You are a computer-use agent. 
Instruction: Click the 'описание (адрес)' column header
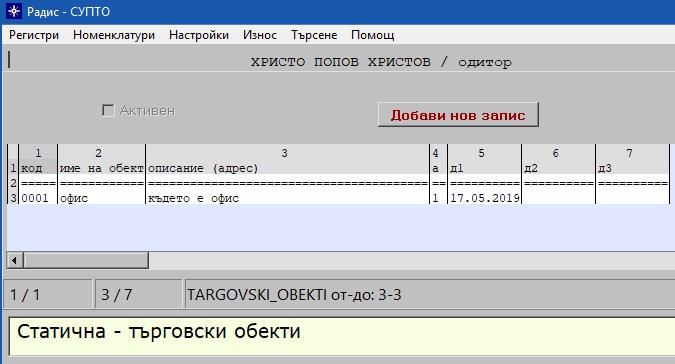tap(288, 168)
